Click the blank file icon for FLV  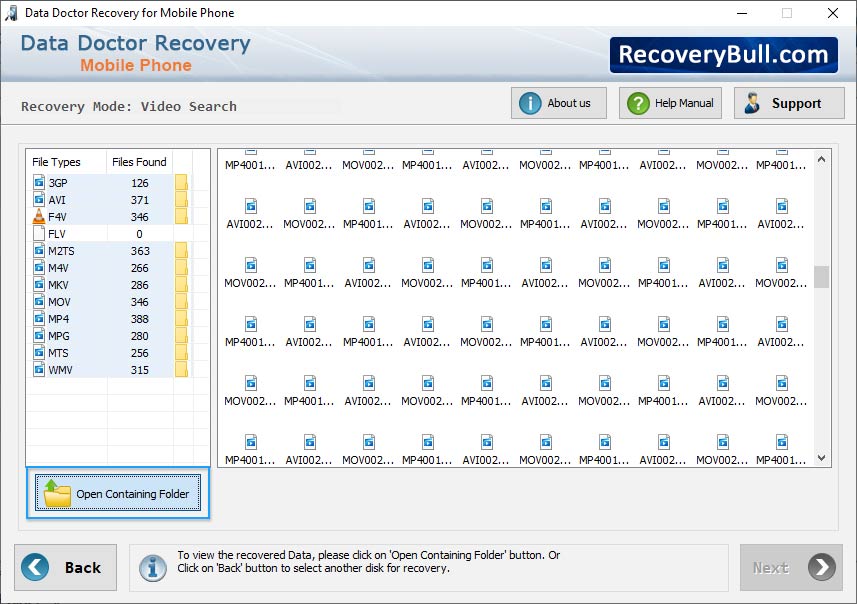coord(39,233)
